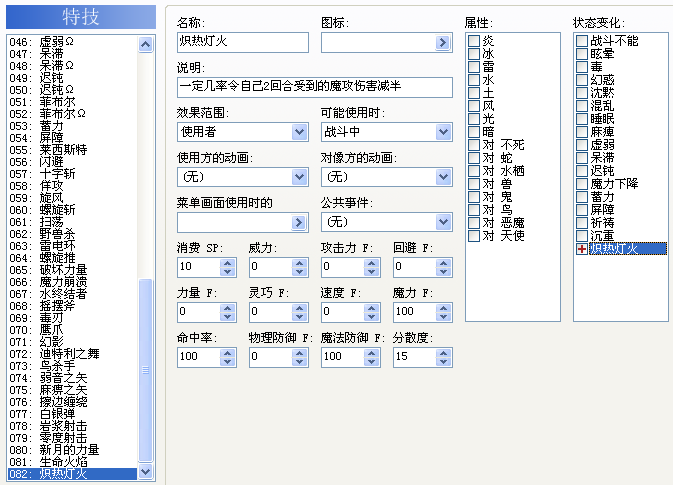Viewport: 673px width, 485px height.
Task: Decrease the 消费 SP value
Action: pyautogui.click(x=227, y=272)
